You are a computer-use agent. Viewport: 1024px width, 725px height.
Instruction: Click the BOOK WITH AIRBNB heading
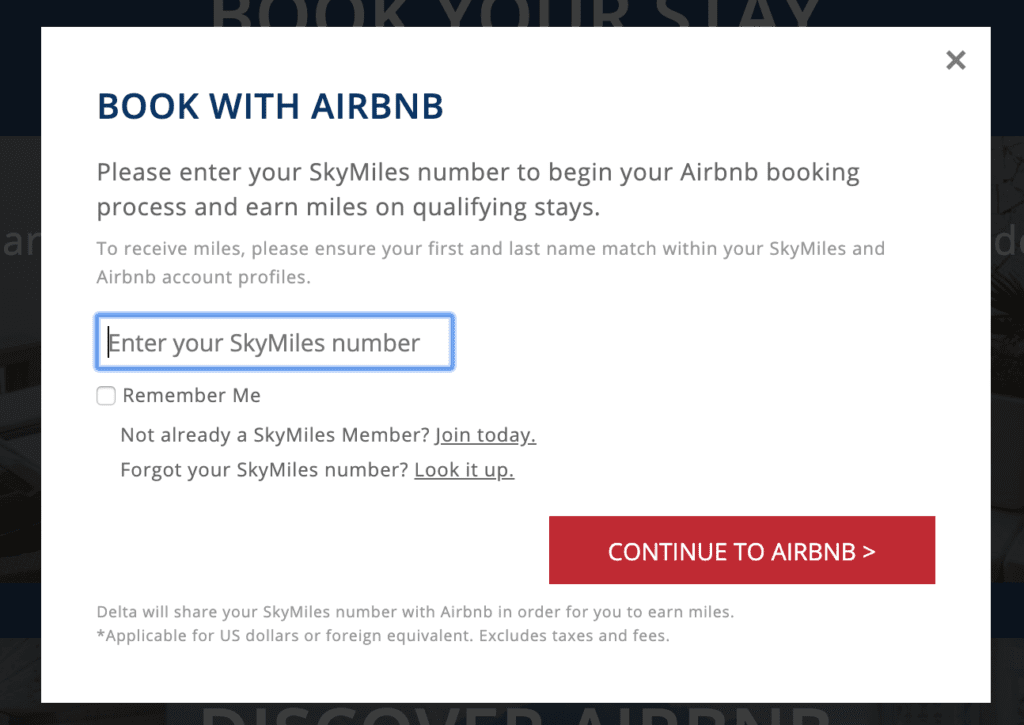[270, 106]
